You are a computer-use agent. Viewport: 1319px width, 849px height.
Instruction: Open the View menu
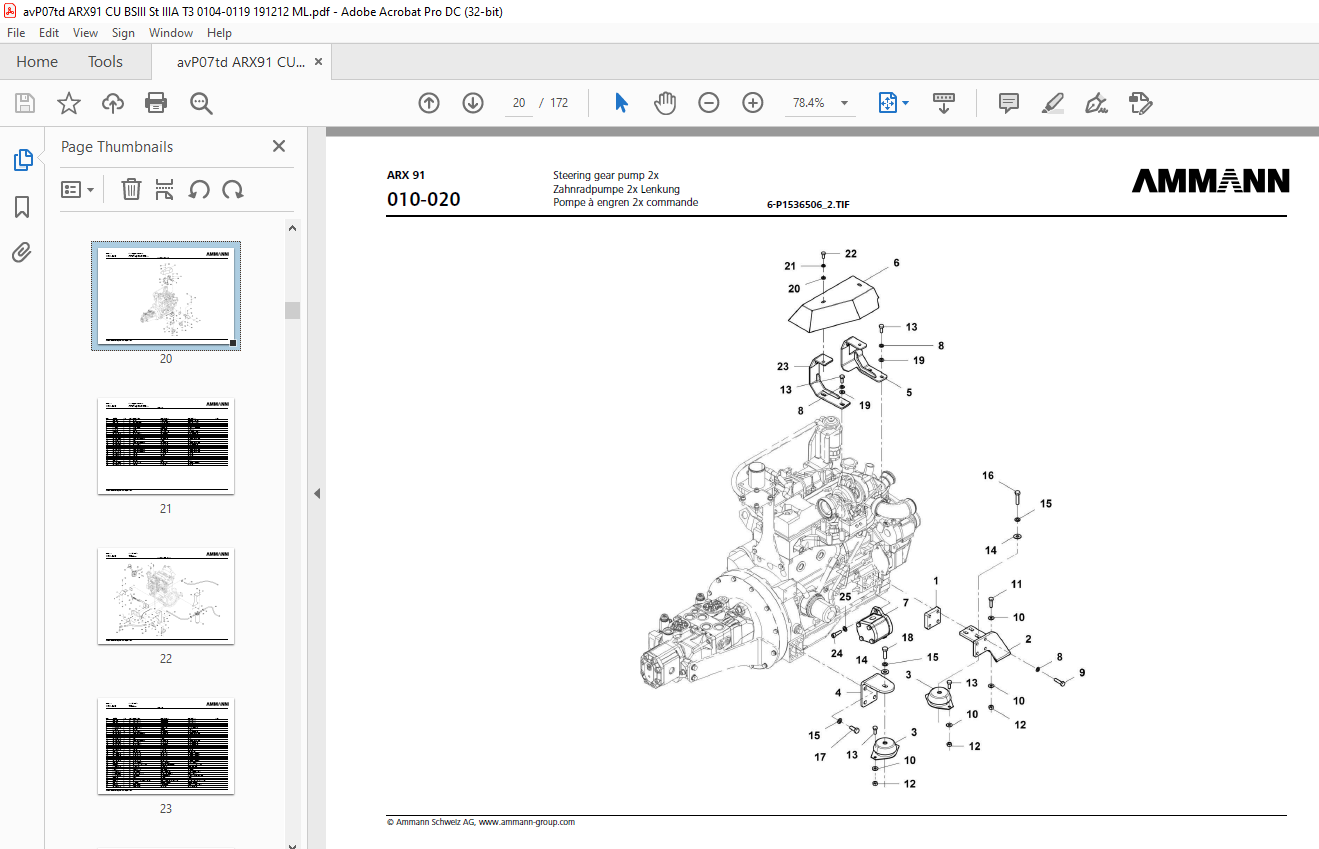tap(85, 33)
